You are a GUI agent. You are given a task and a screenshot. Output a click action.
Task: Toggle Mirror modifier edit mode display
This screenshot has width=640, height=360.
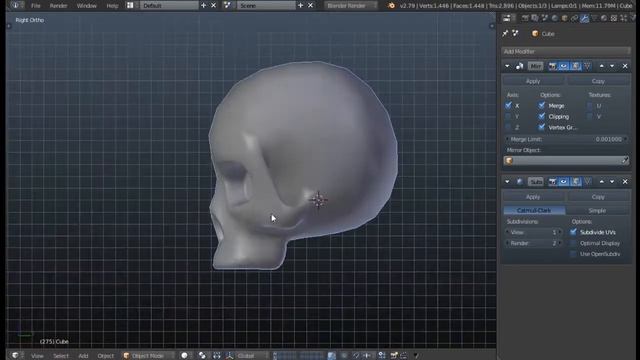click(575, 66)
